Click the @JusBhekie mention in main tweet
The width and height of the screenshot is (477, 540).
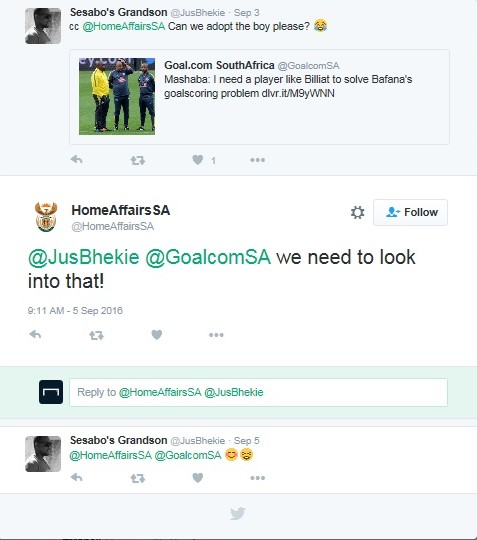[x=84, y=258]
